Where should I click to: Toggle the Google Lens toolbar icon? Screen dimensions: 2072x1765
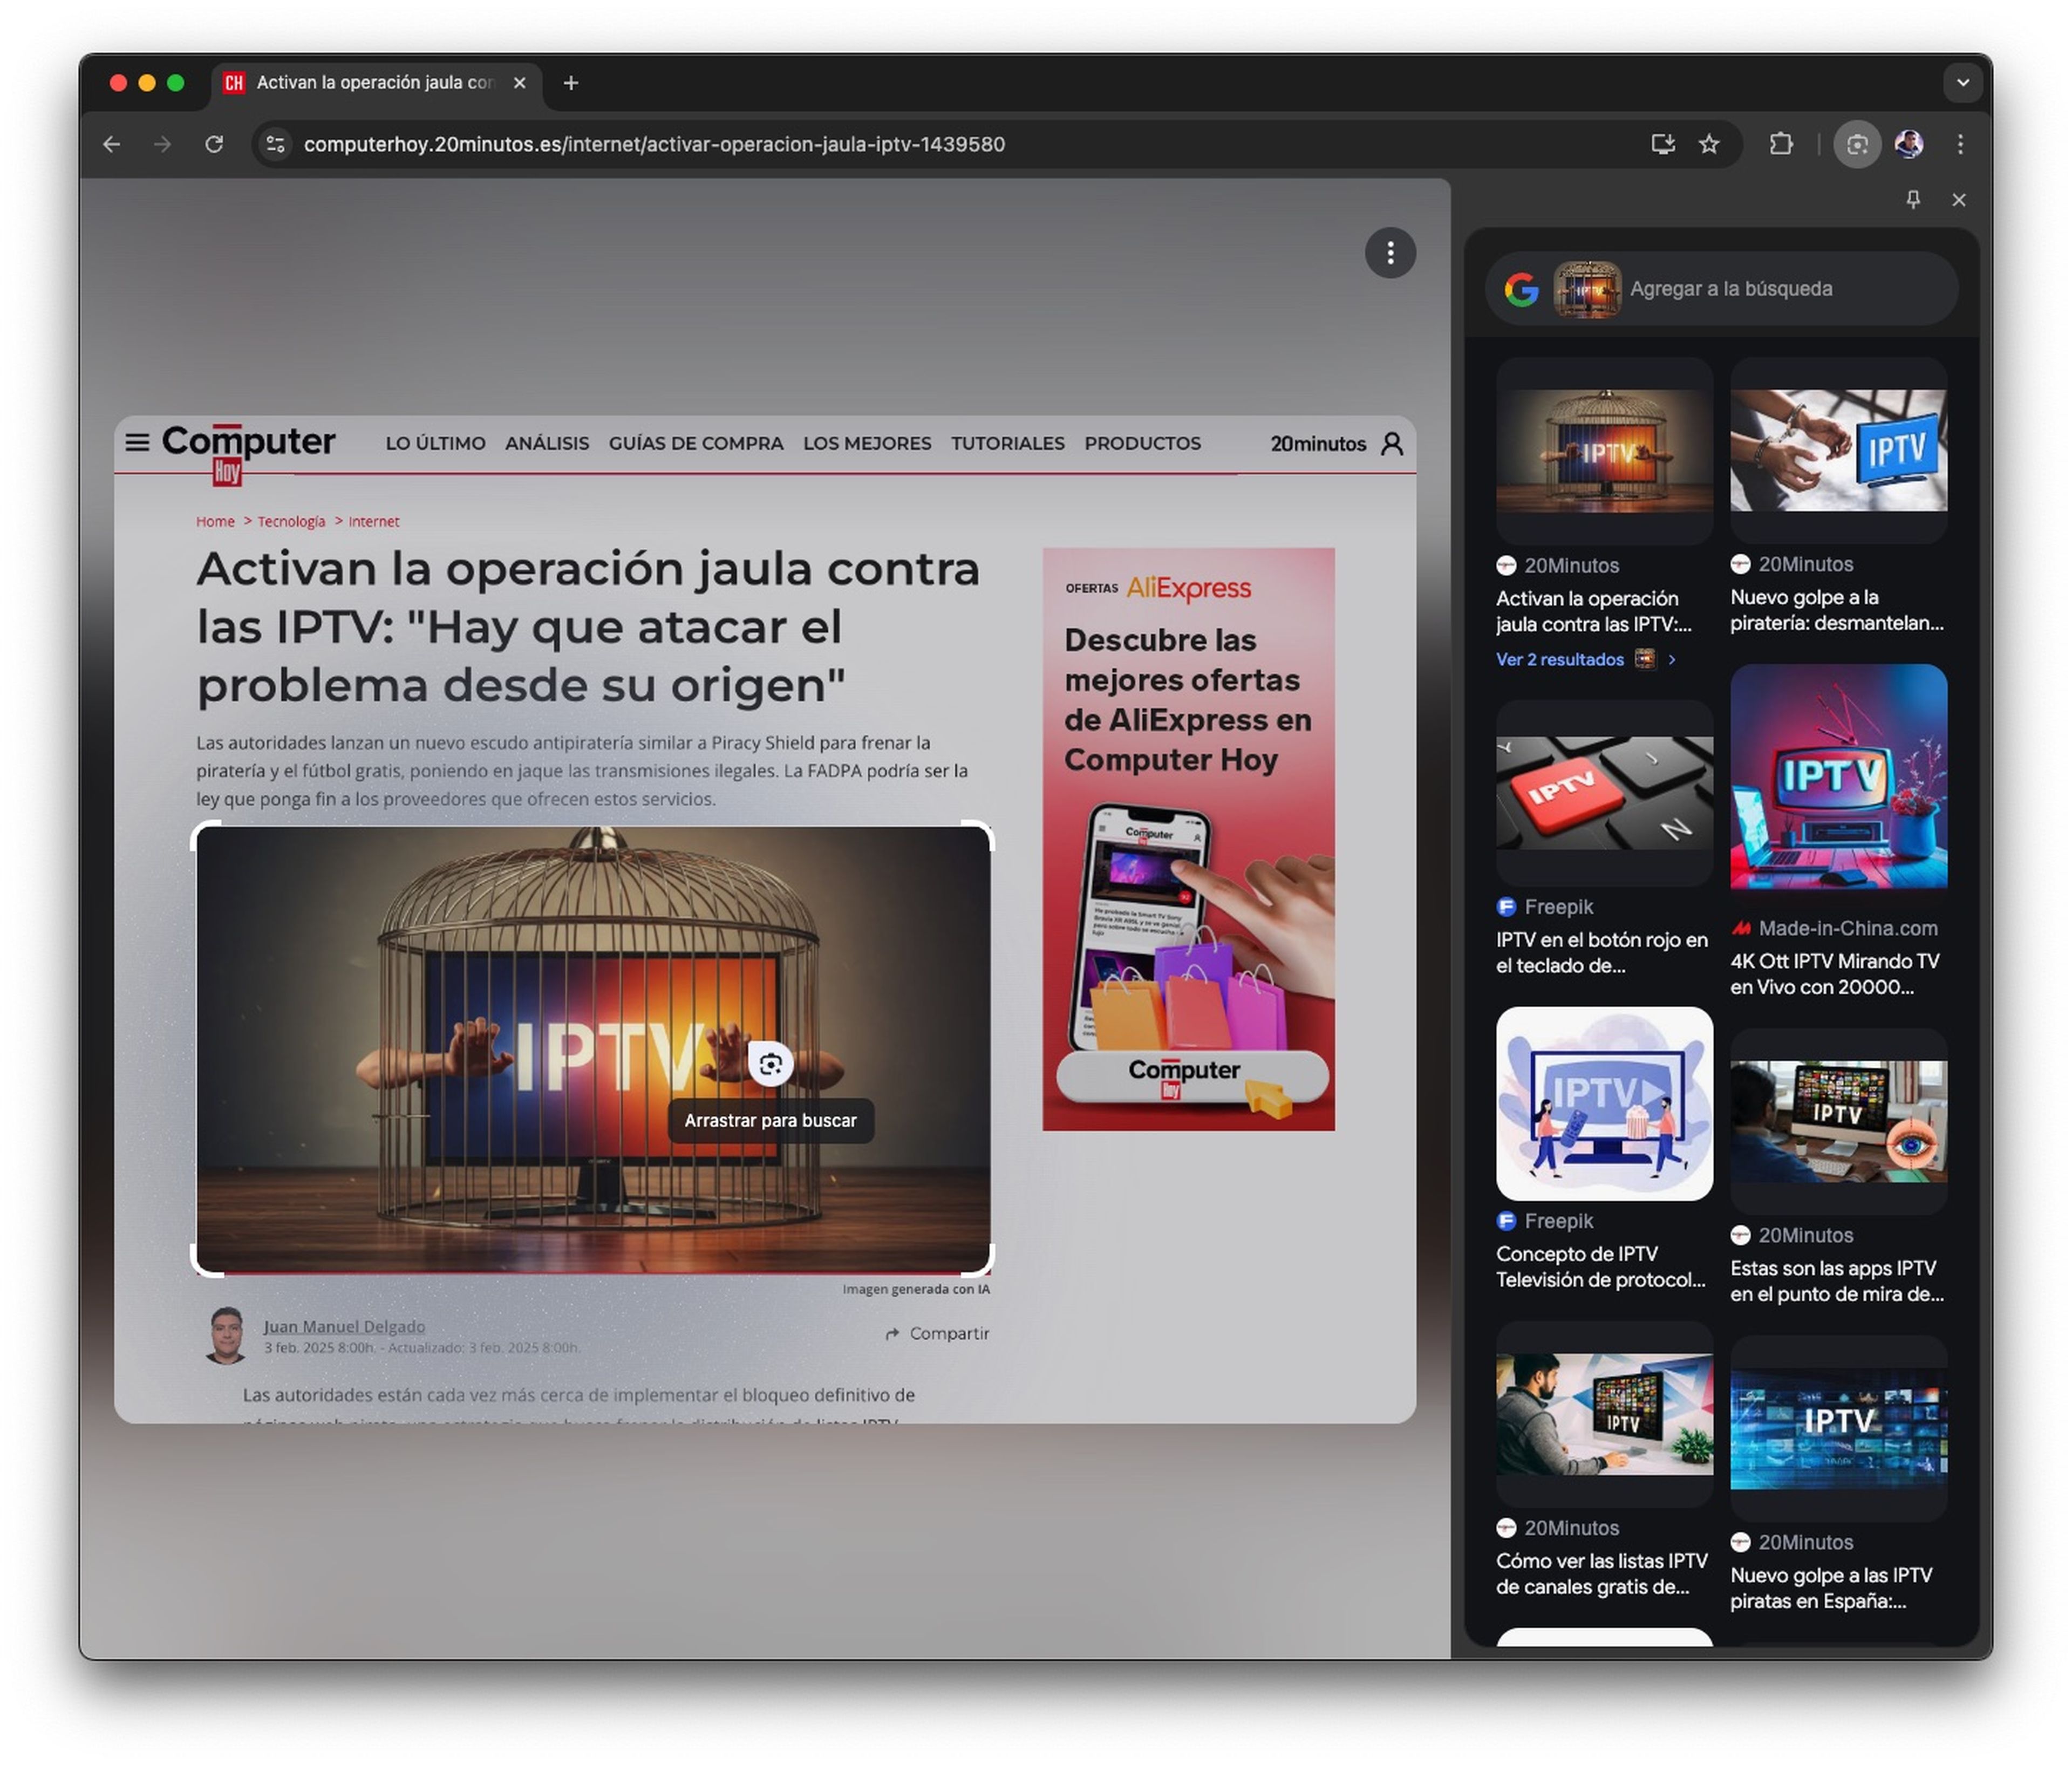tap(1856, 144)
